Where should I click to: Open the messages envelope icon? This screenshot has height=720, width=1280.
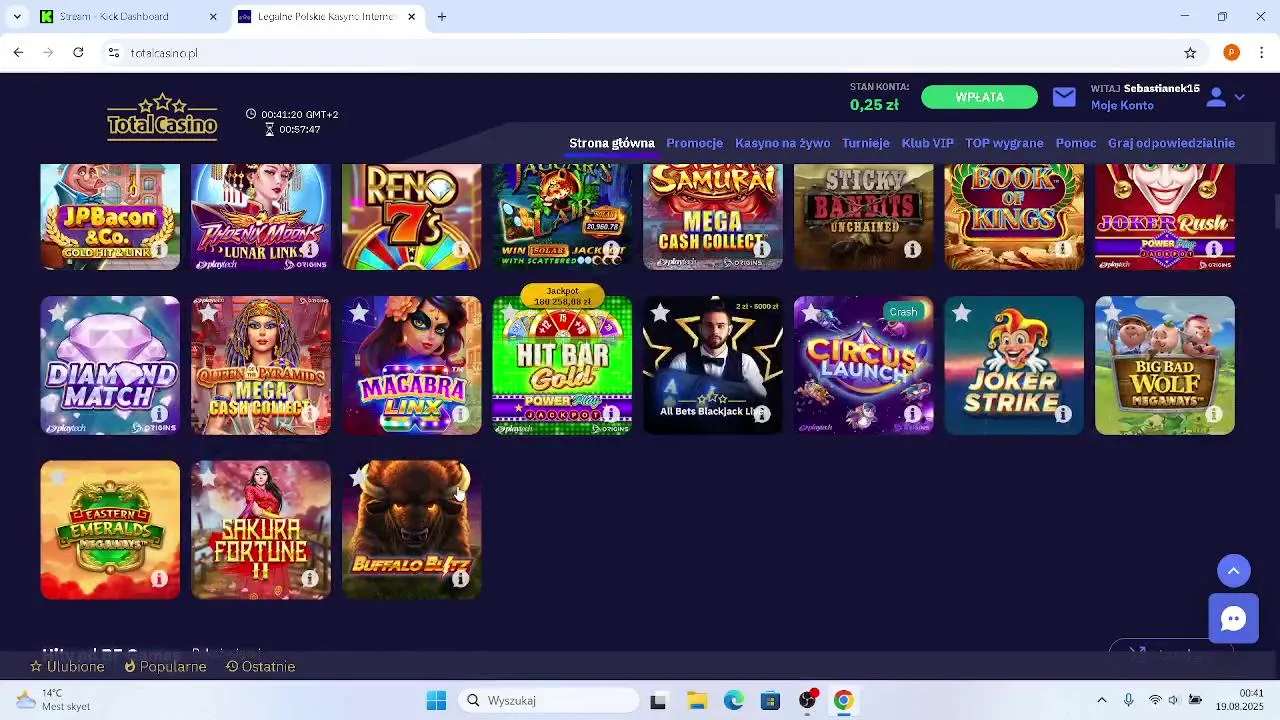tap(1064, 97)
